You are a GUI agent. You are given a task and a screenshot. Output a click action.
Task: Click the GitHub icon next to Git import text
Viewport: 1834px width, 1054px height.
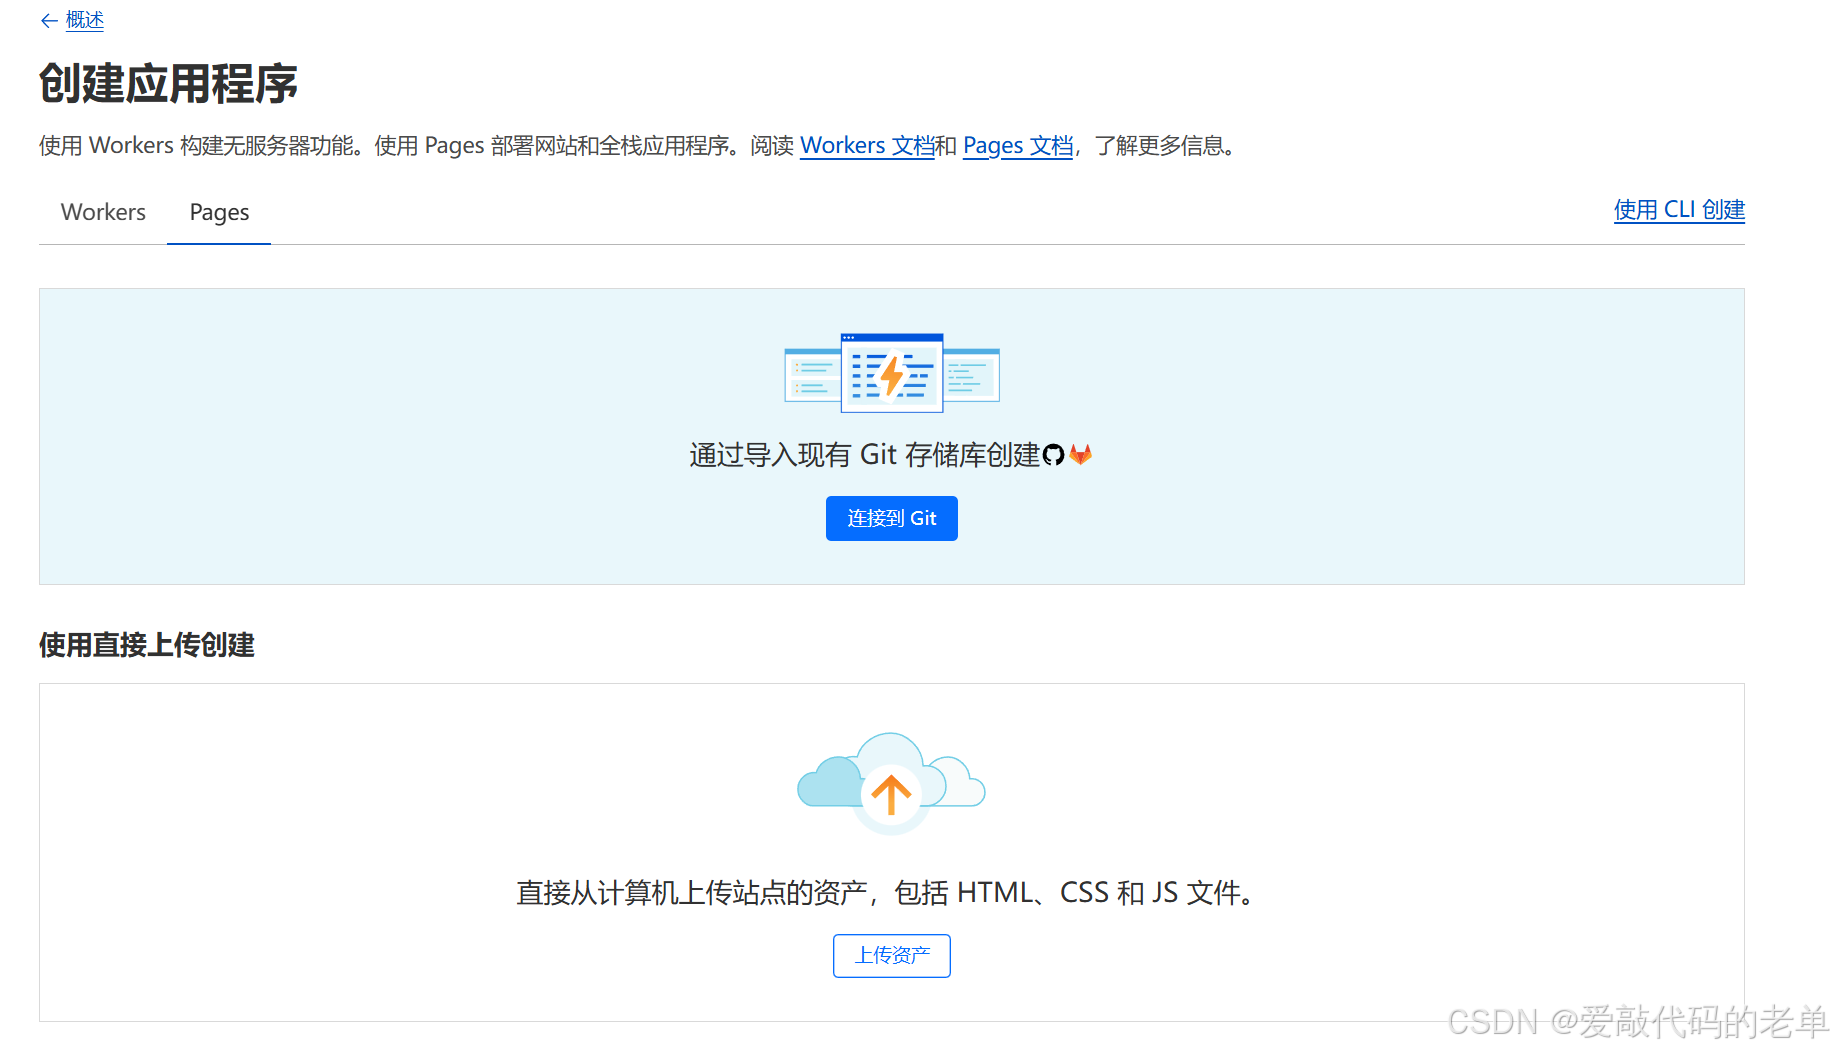pos(1052,454)
